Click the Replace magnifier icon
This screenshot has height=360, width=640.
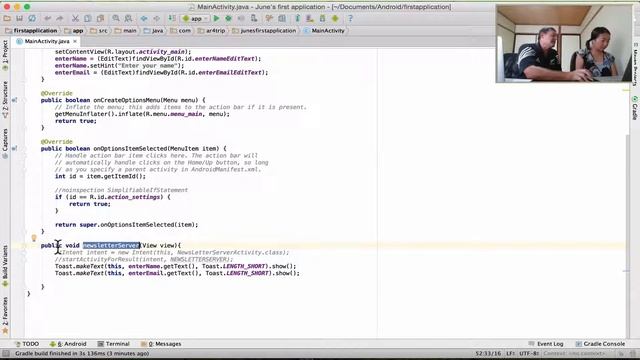[128, 18]
